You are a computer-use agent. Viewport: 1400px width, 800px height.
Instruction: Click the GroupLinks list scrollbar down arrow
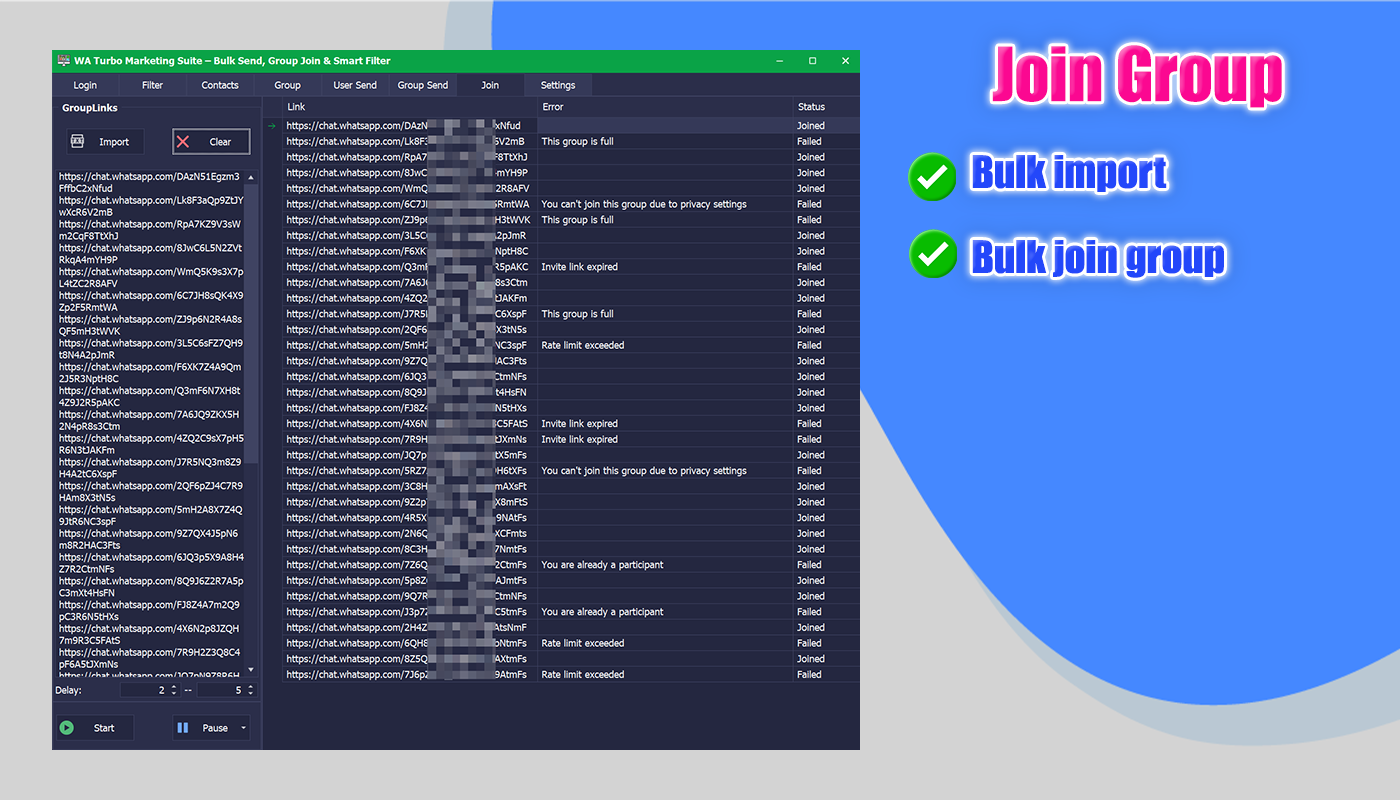[251, 669]
